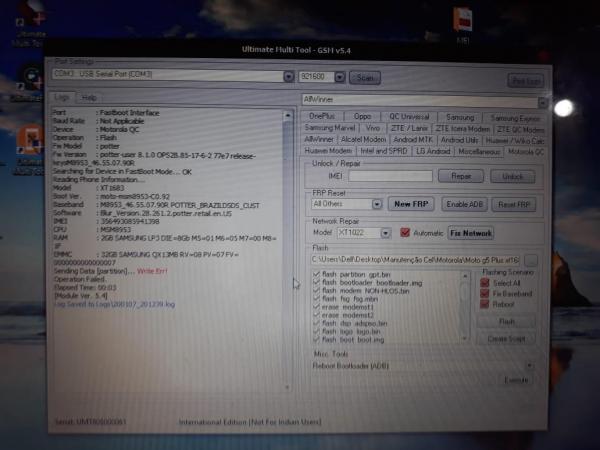Click the Execute misc tool button
Viewport: 600px width, 450px height.
click(x=516, y=380)
